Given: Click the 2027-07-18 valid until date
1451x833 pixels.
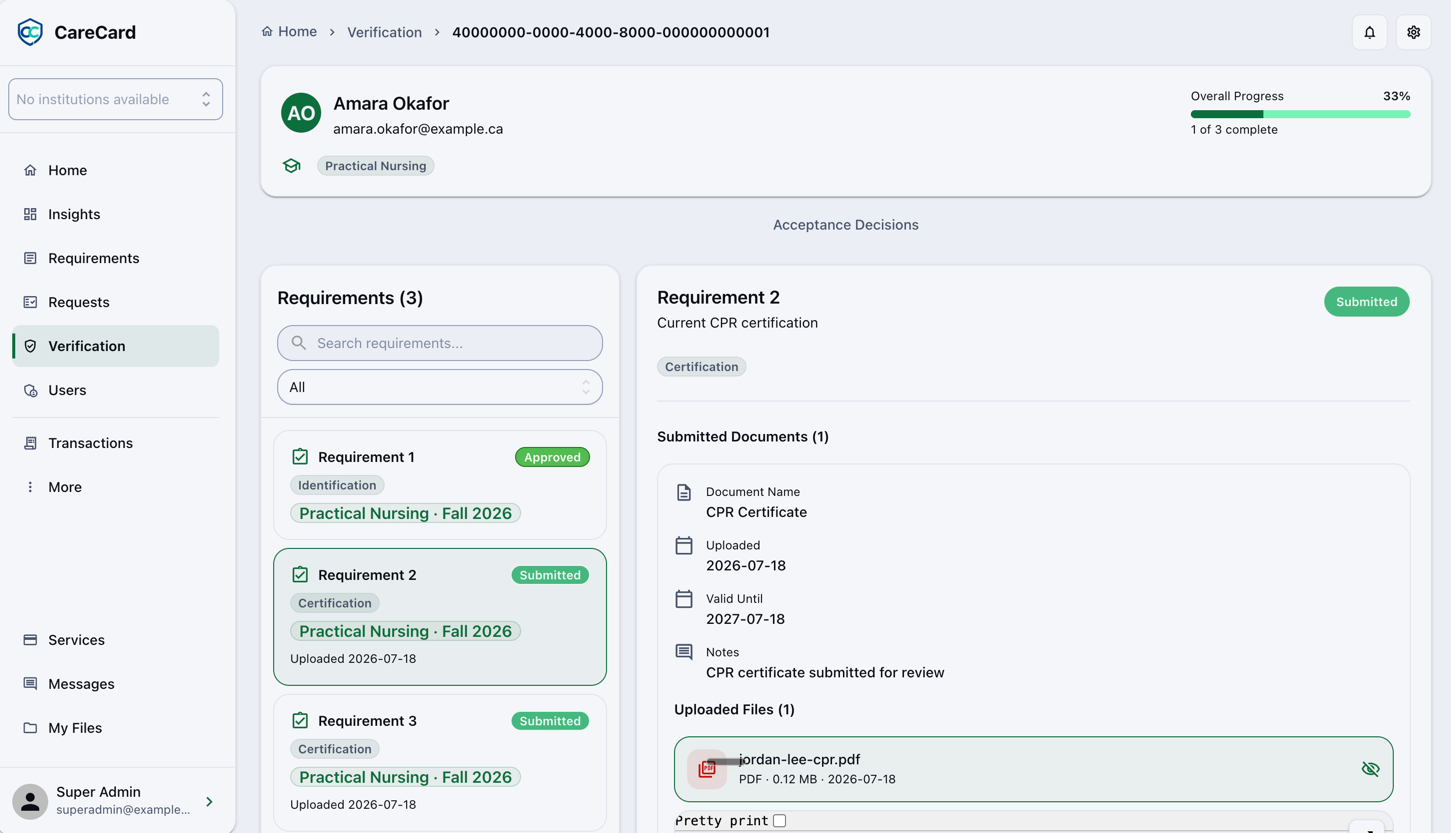Looking at the screenshot, I should [746, 619].
